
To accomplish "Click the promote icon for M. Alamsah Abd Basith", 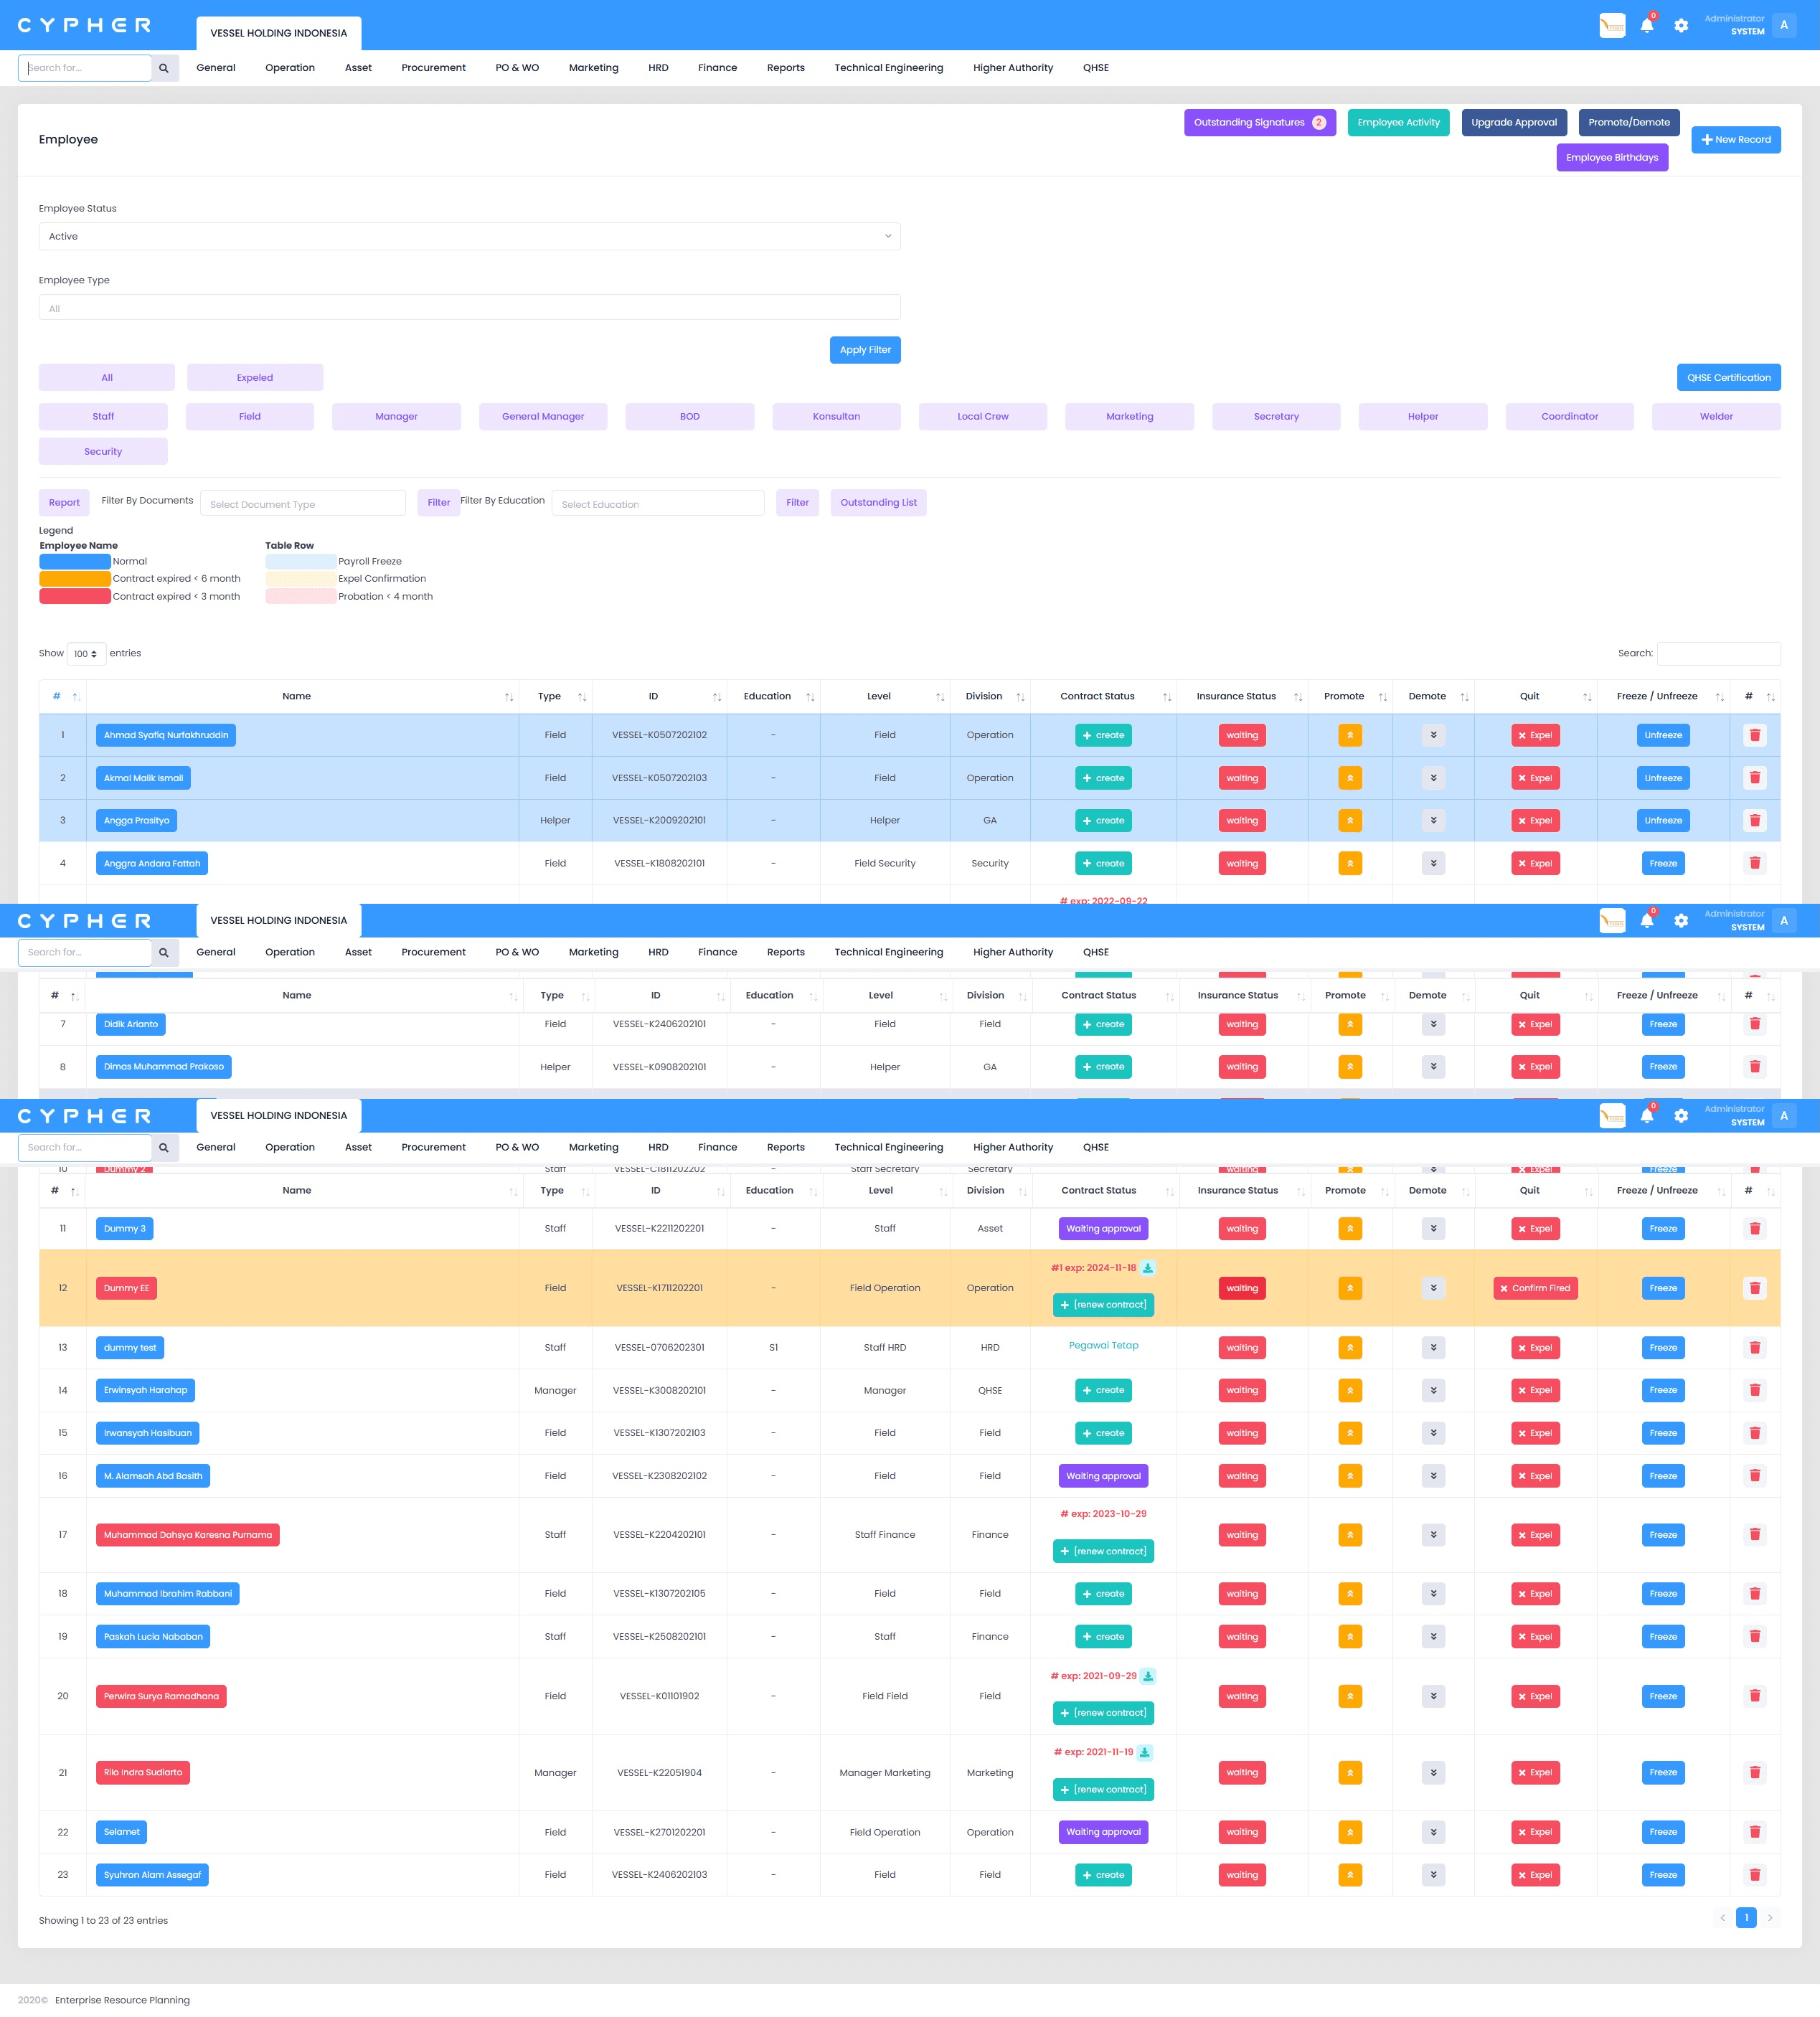I will (x=1350, y=1476).
